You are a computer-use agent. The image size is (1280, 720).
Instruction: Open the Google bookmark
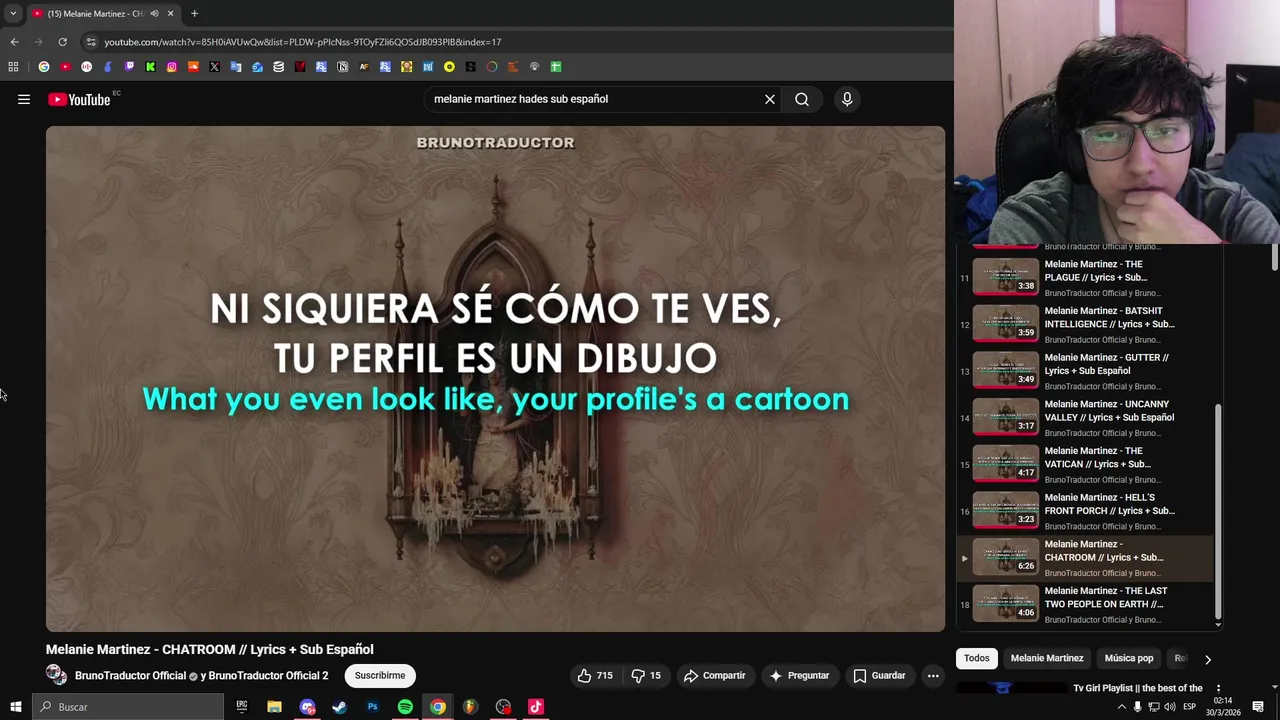click(44, 67)
